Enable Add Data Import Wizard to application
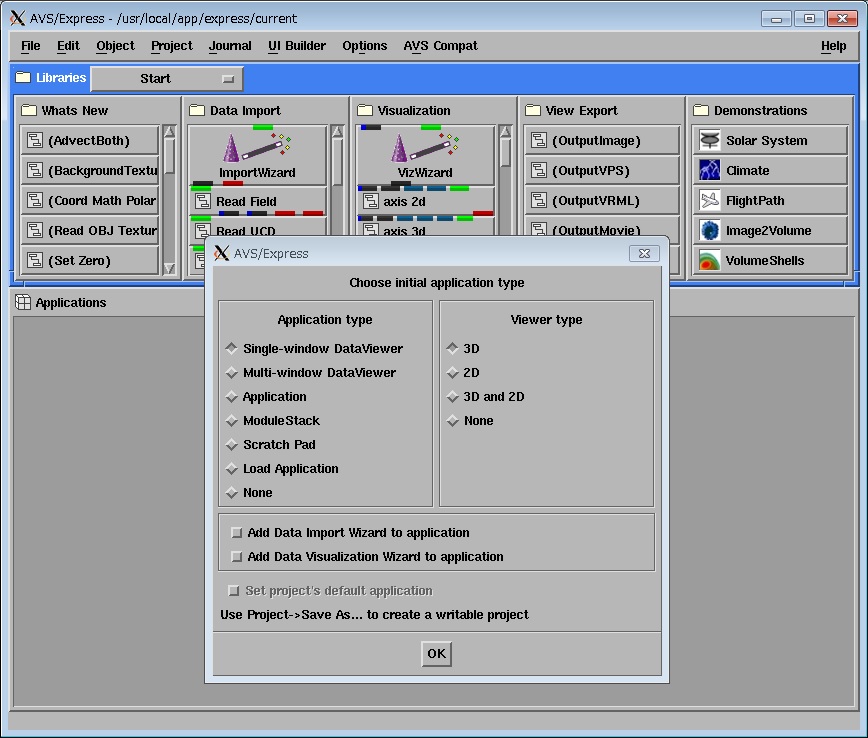Screen dimensions: 868x738 (x=237, y=533)
